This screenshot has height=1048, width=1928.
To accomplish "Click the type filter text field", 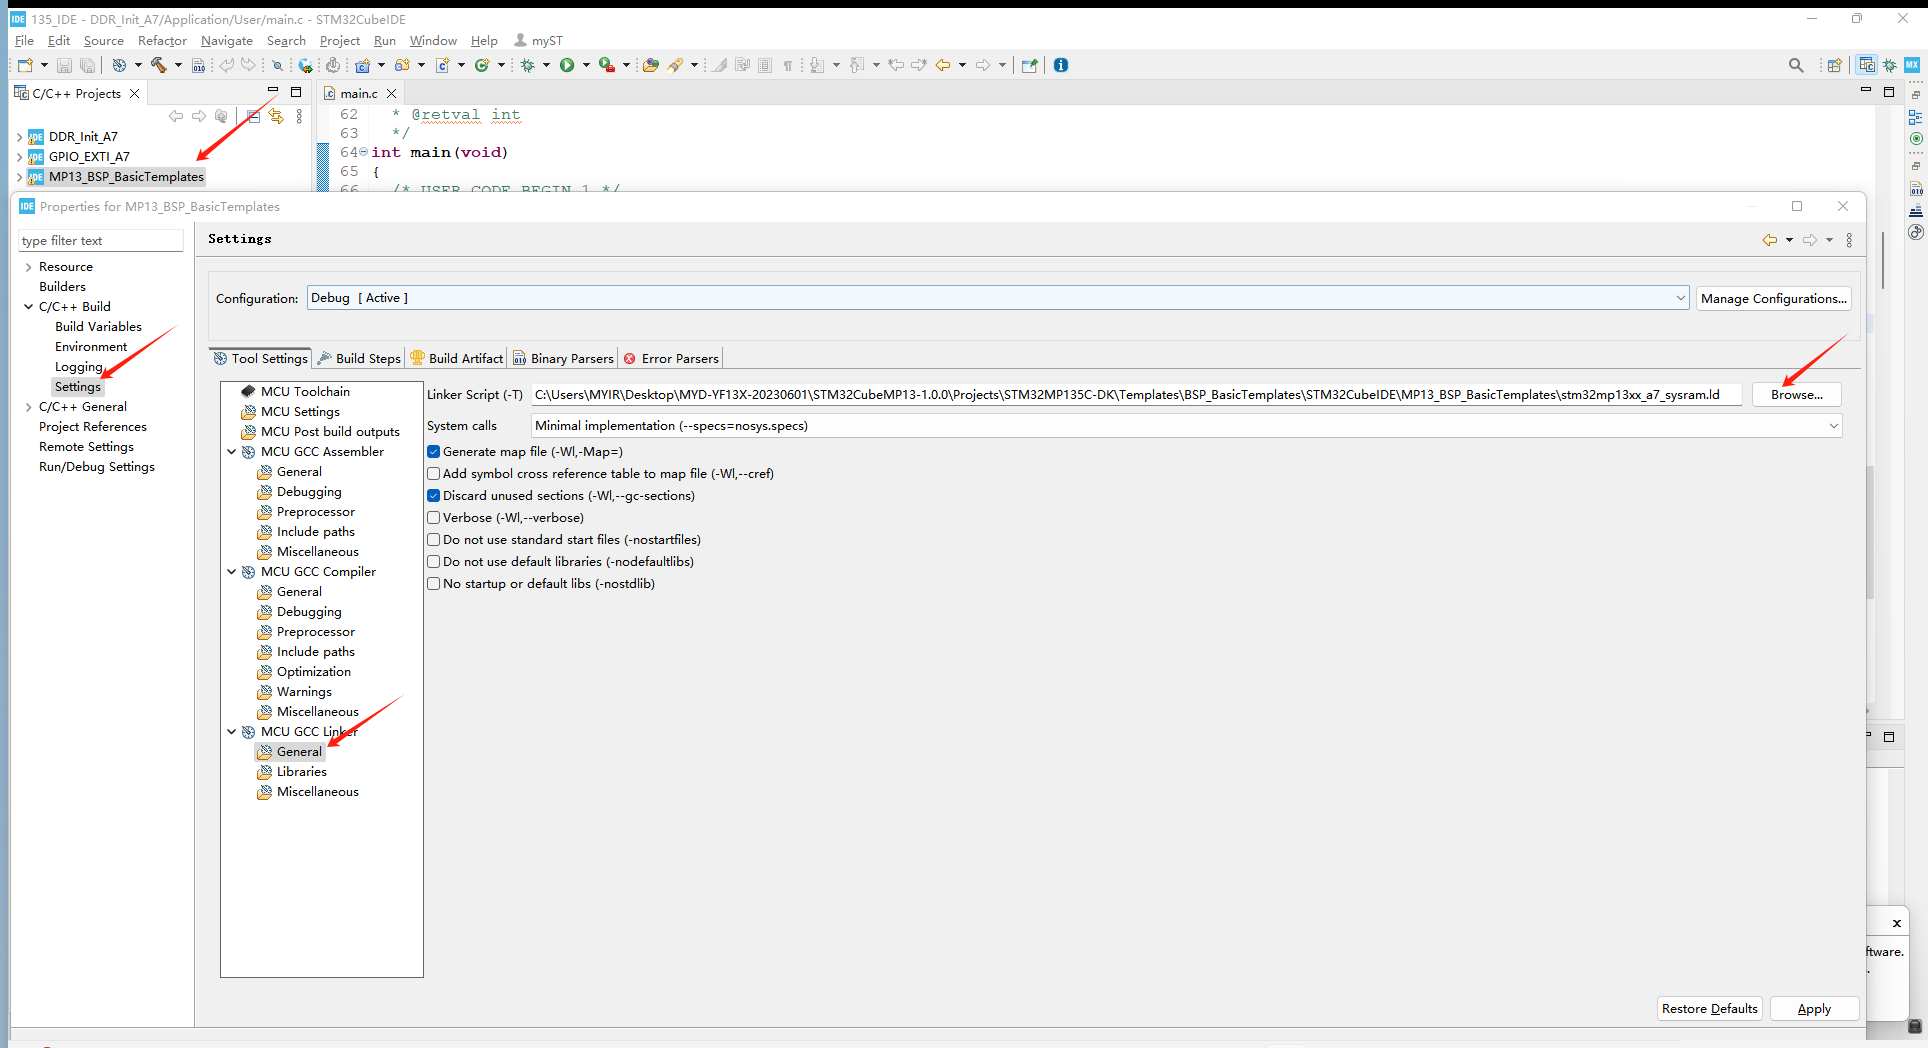I will pos(100,241).
